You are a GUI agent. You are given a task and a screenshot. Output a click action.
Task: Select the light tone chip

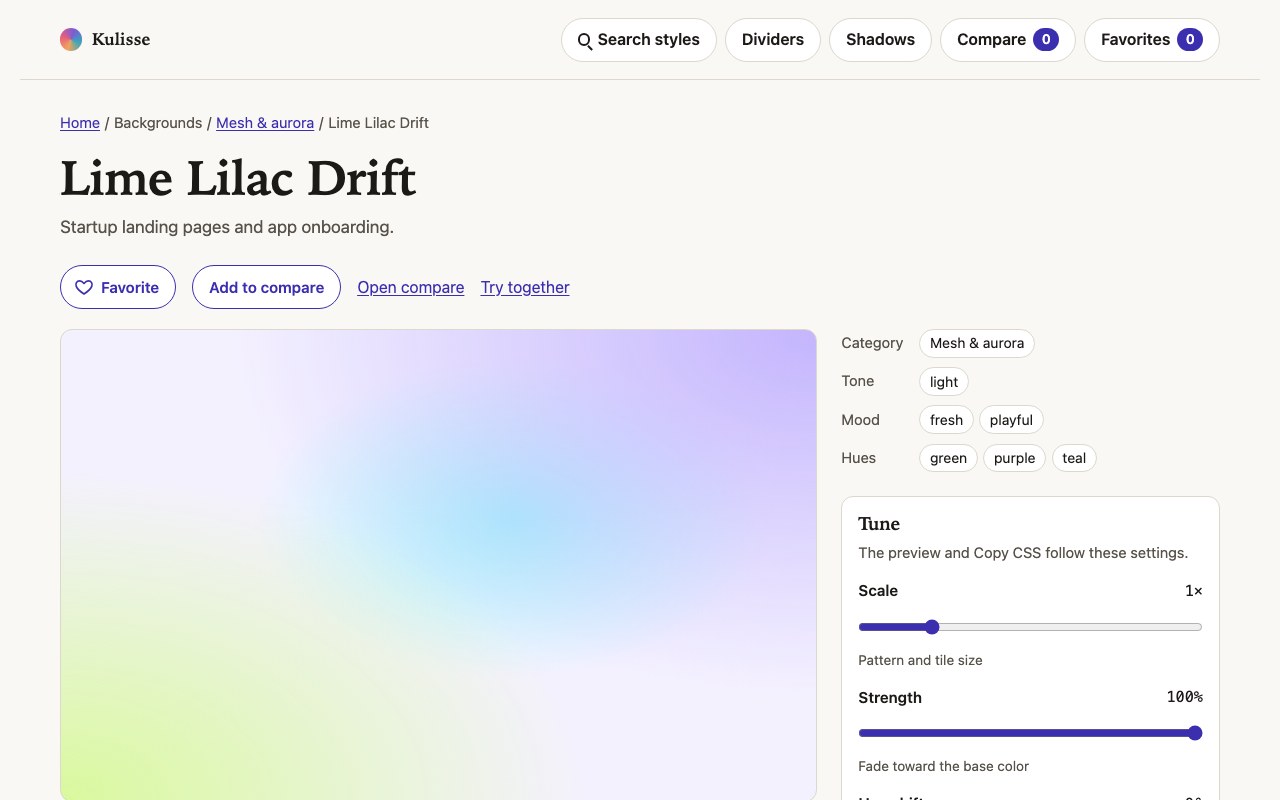pyautogui.click(x=944, y=382)
